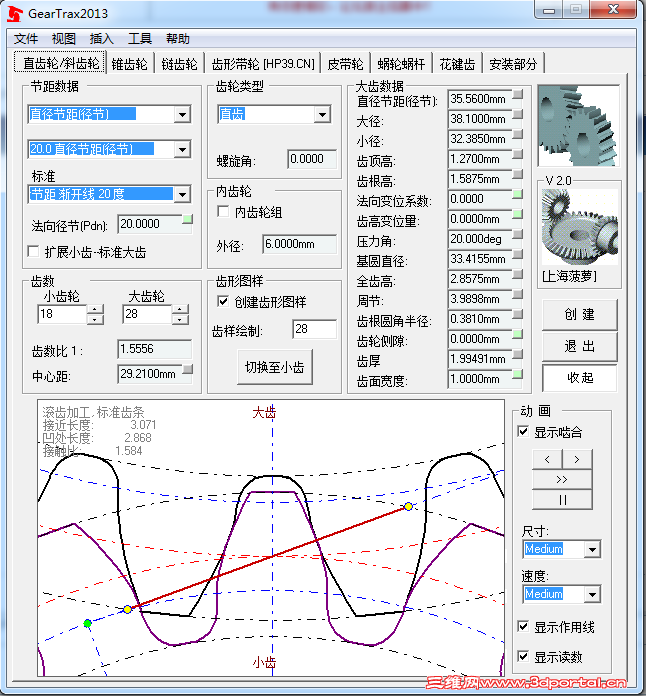Open the 20.0 直径节距 dropdown
Viewport: 646px width, 696px height.
click(x=182, y=150)
